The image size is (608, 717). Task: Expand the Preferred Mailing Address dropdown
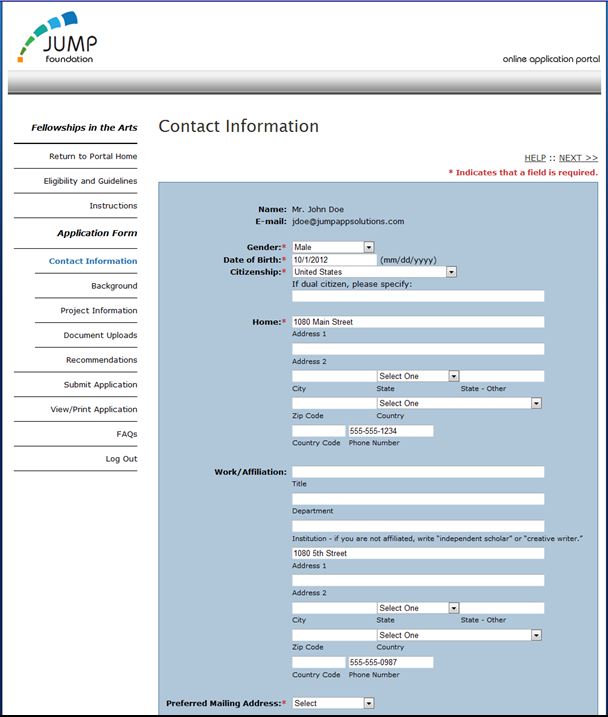(x=333, y=703)
